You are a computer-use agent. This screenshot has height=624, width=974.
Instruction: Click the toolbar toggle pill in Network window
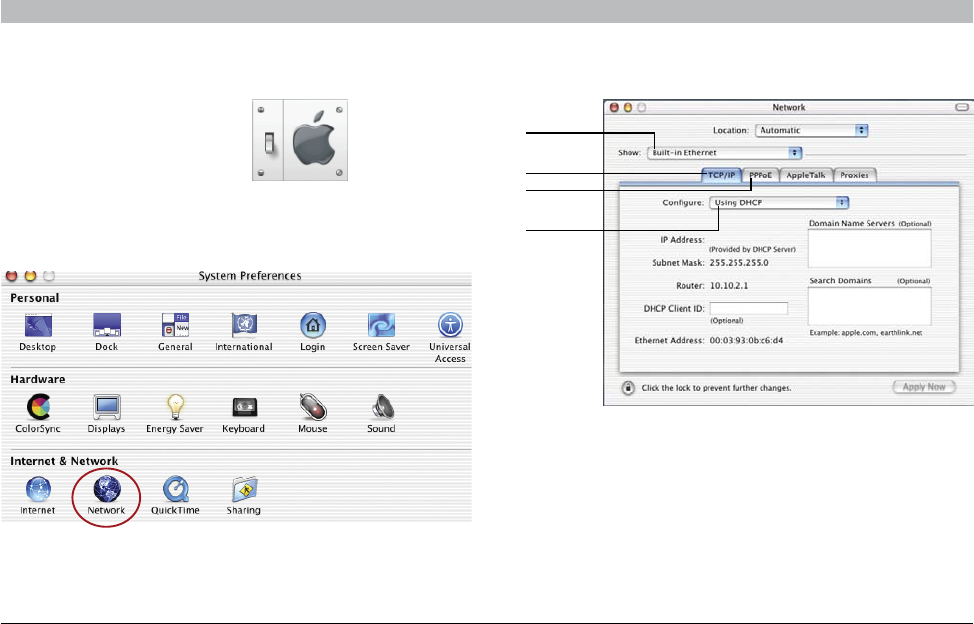[962, 107]
